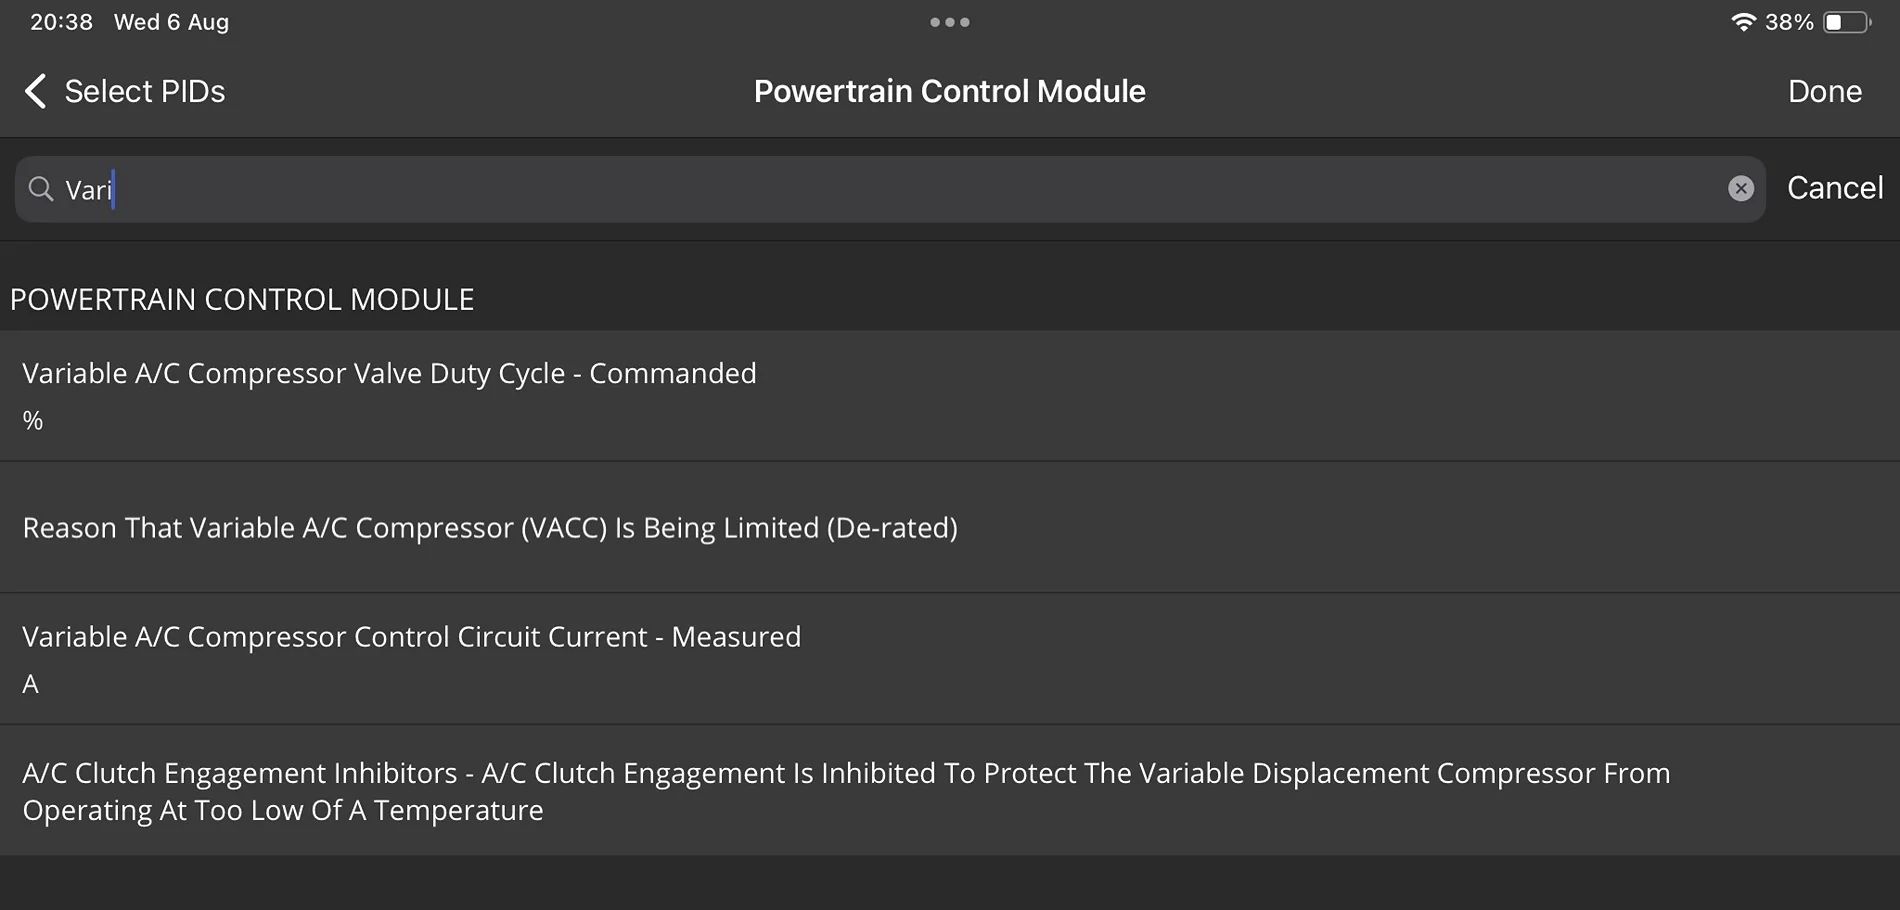Tap the POWERTRAIN CONTROL MODULE section header

[x=242, y=299]
